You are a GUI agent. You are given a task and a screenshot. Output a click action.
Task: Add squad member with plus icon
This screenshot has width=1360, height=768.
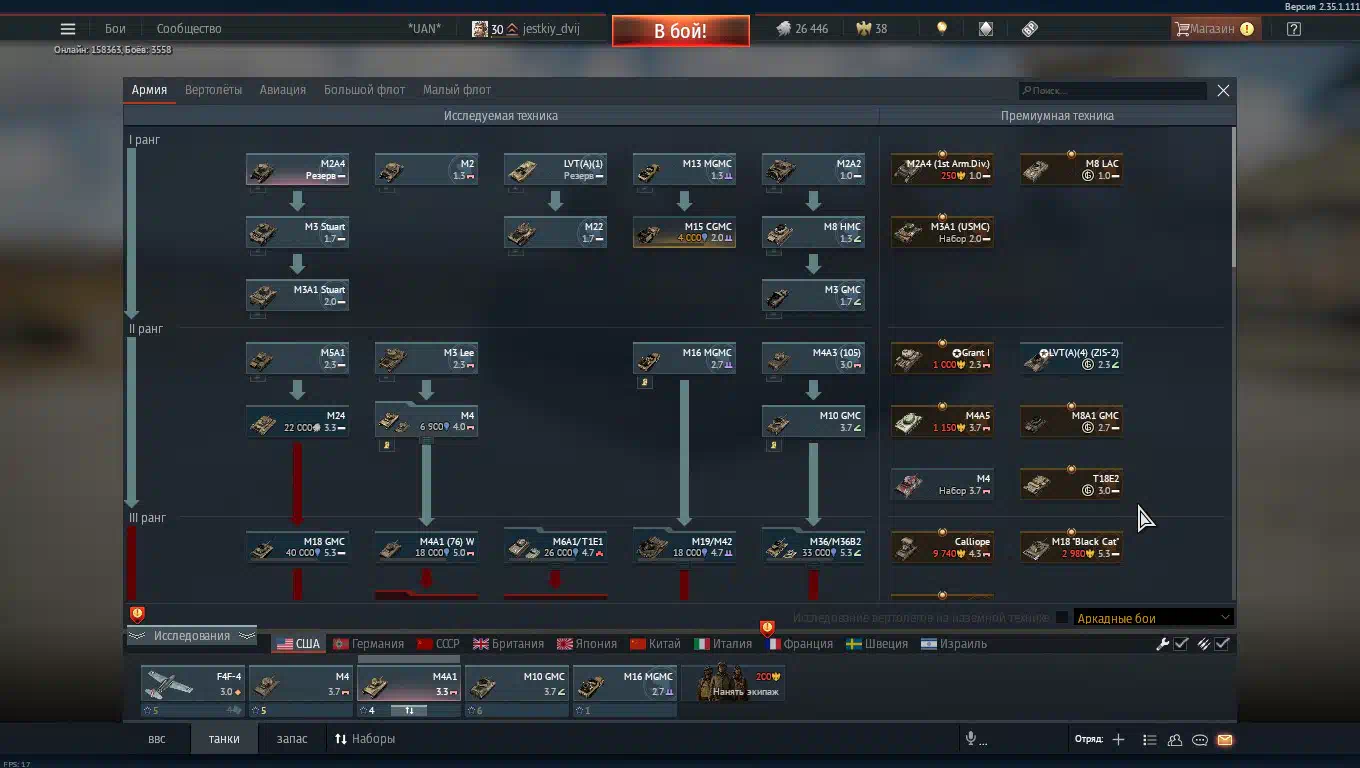pos(1119,740)
